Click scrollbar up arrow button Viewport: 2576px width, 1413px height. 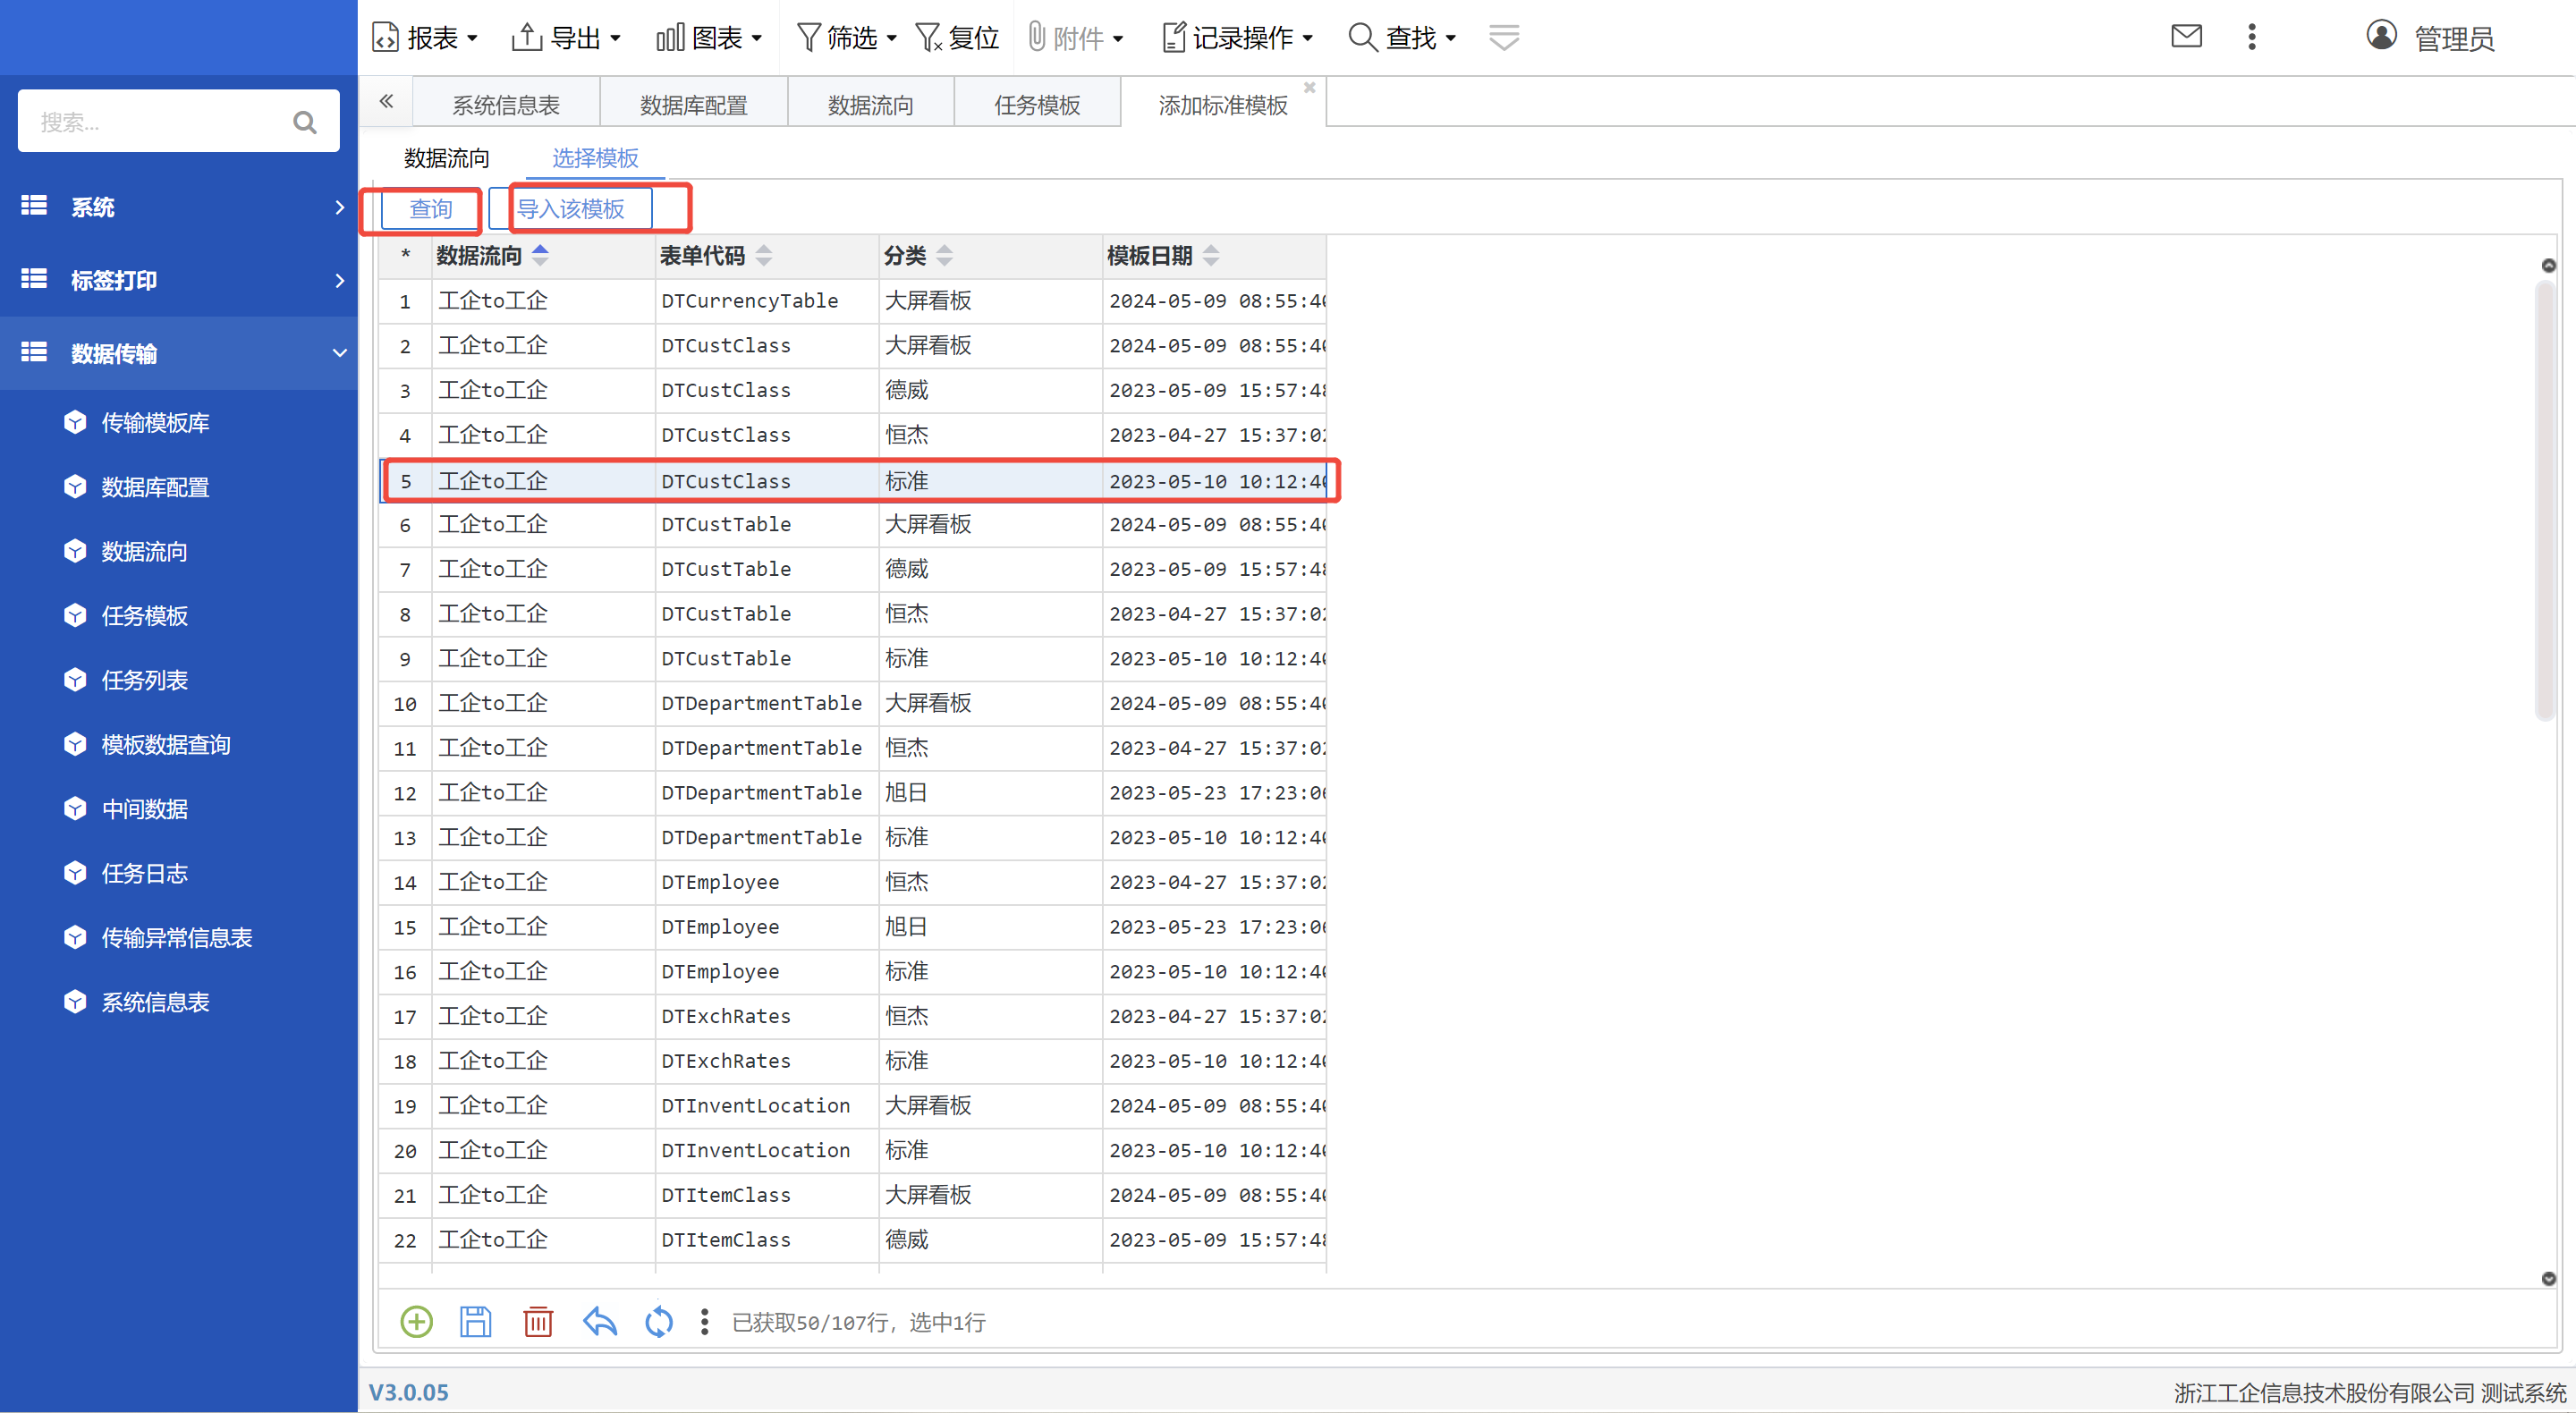pyautogui.click(x=2548, y=265)
